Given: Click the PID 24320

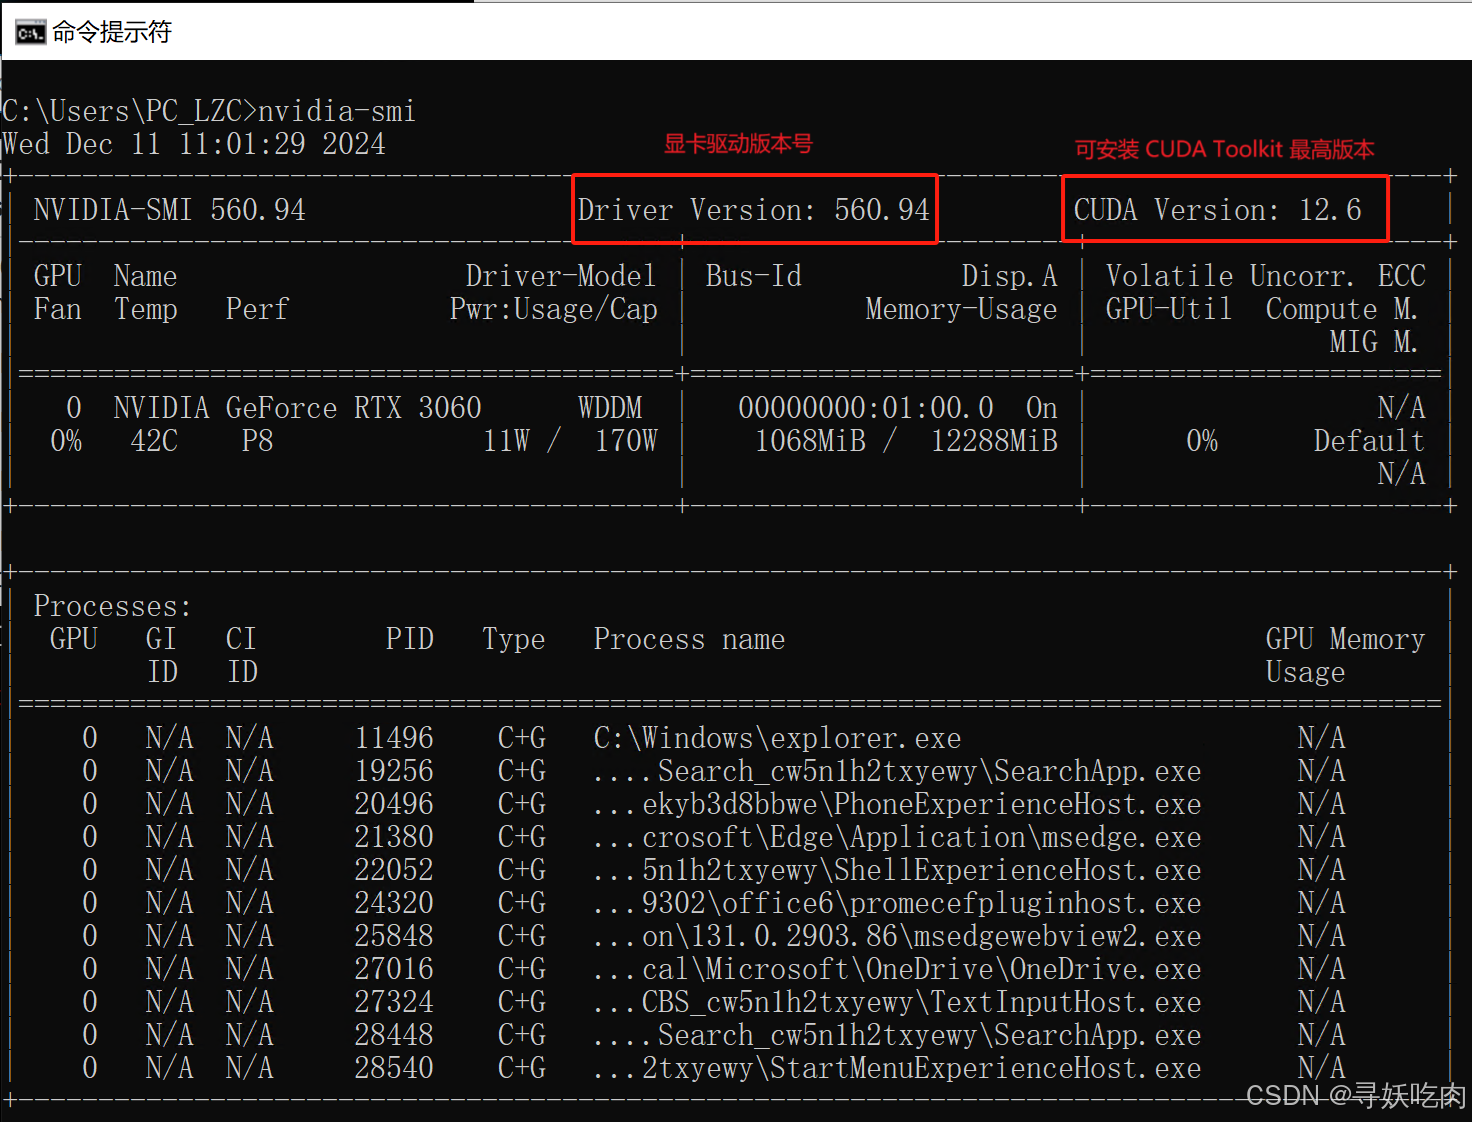Looking at the screenshot, I should tap(394, 903).
